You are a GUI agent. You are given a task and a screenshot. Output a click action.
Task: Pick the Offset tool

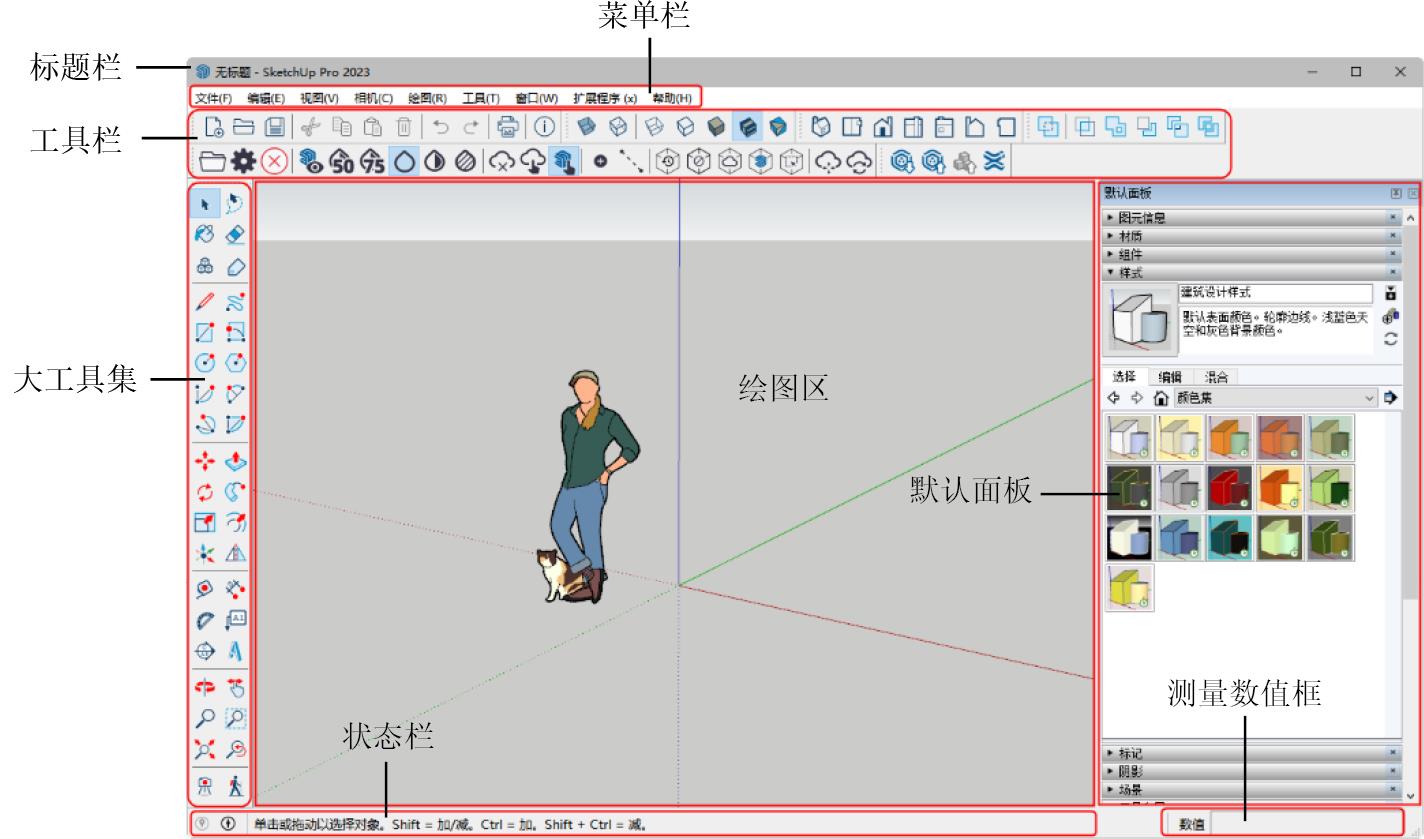pyautogui.click(x=235, y=522)
